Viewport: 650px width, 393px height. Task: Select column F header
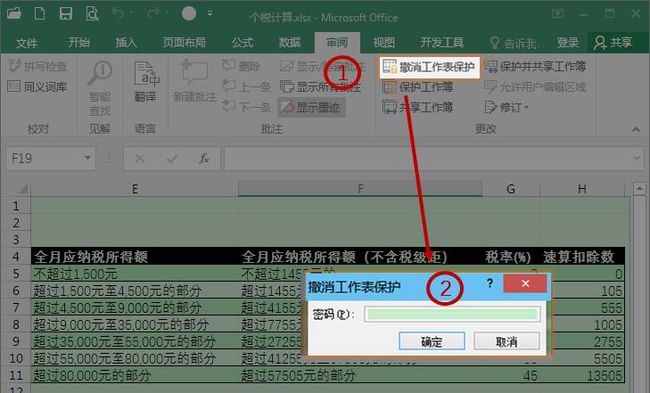360,189
